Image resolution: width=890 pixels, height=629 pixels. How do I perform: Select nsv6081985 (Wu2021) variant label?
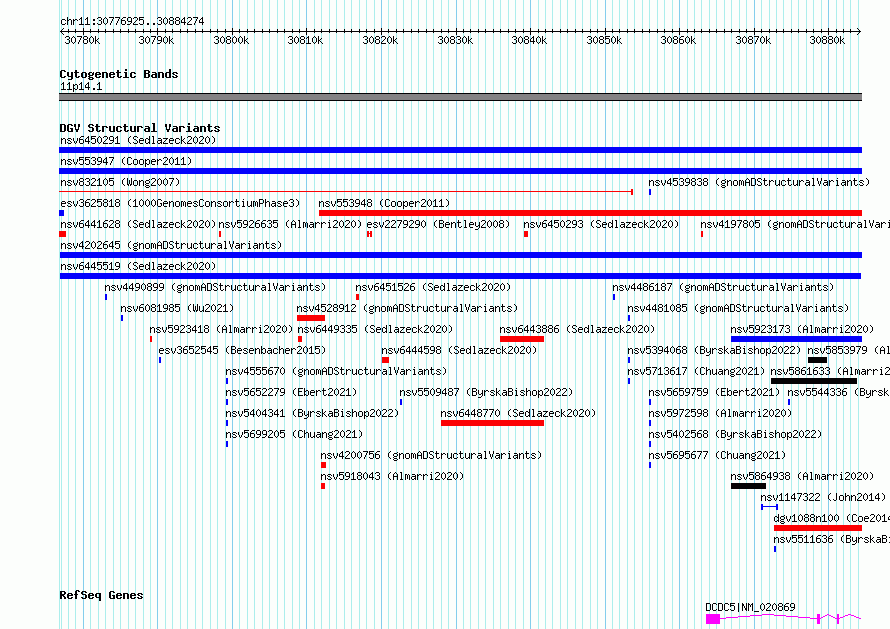(x=177, y=308)
